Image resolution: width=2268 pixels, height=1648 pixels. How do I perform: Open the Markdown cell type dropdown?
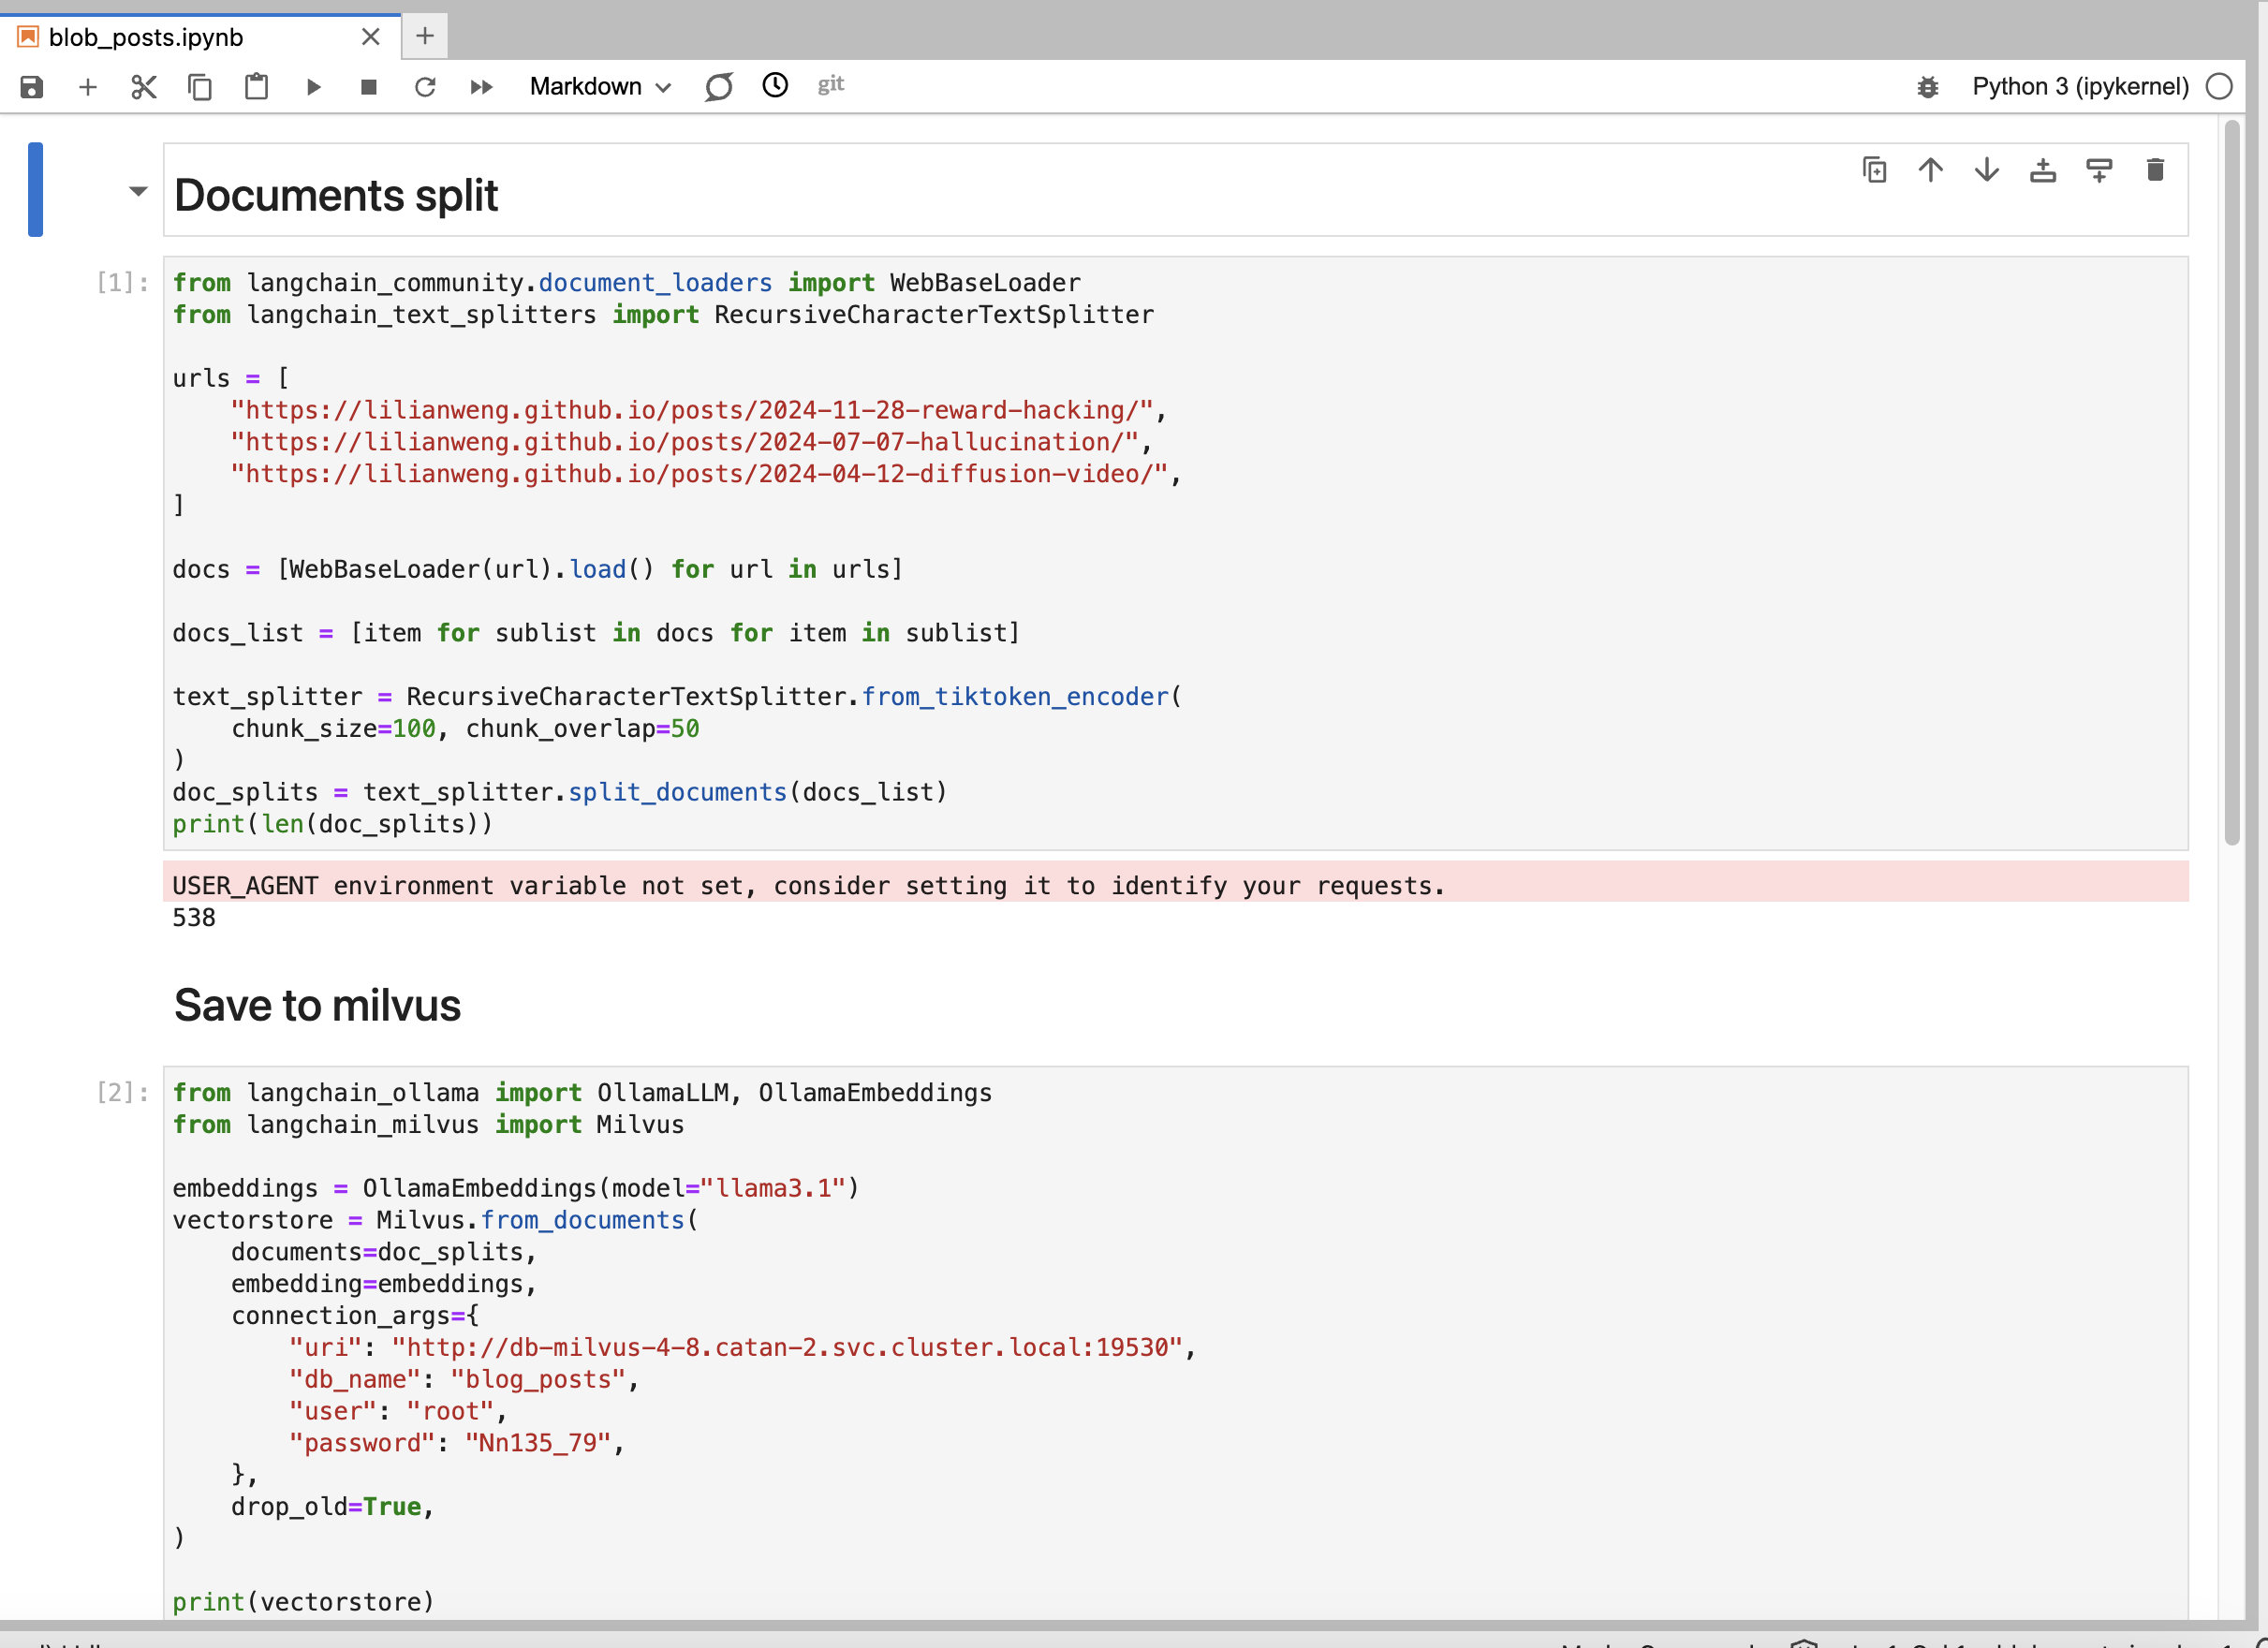point(600,87)
